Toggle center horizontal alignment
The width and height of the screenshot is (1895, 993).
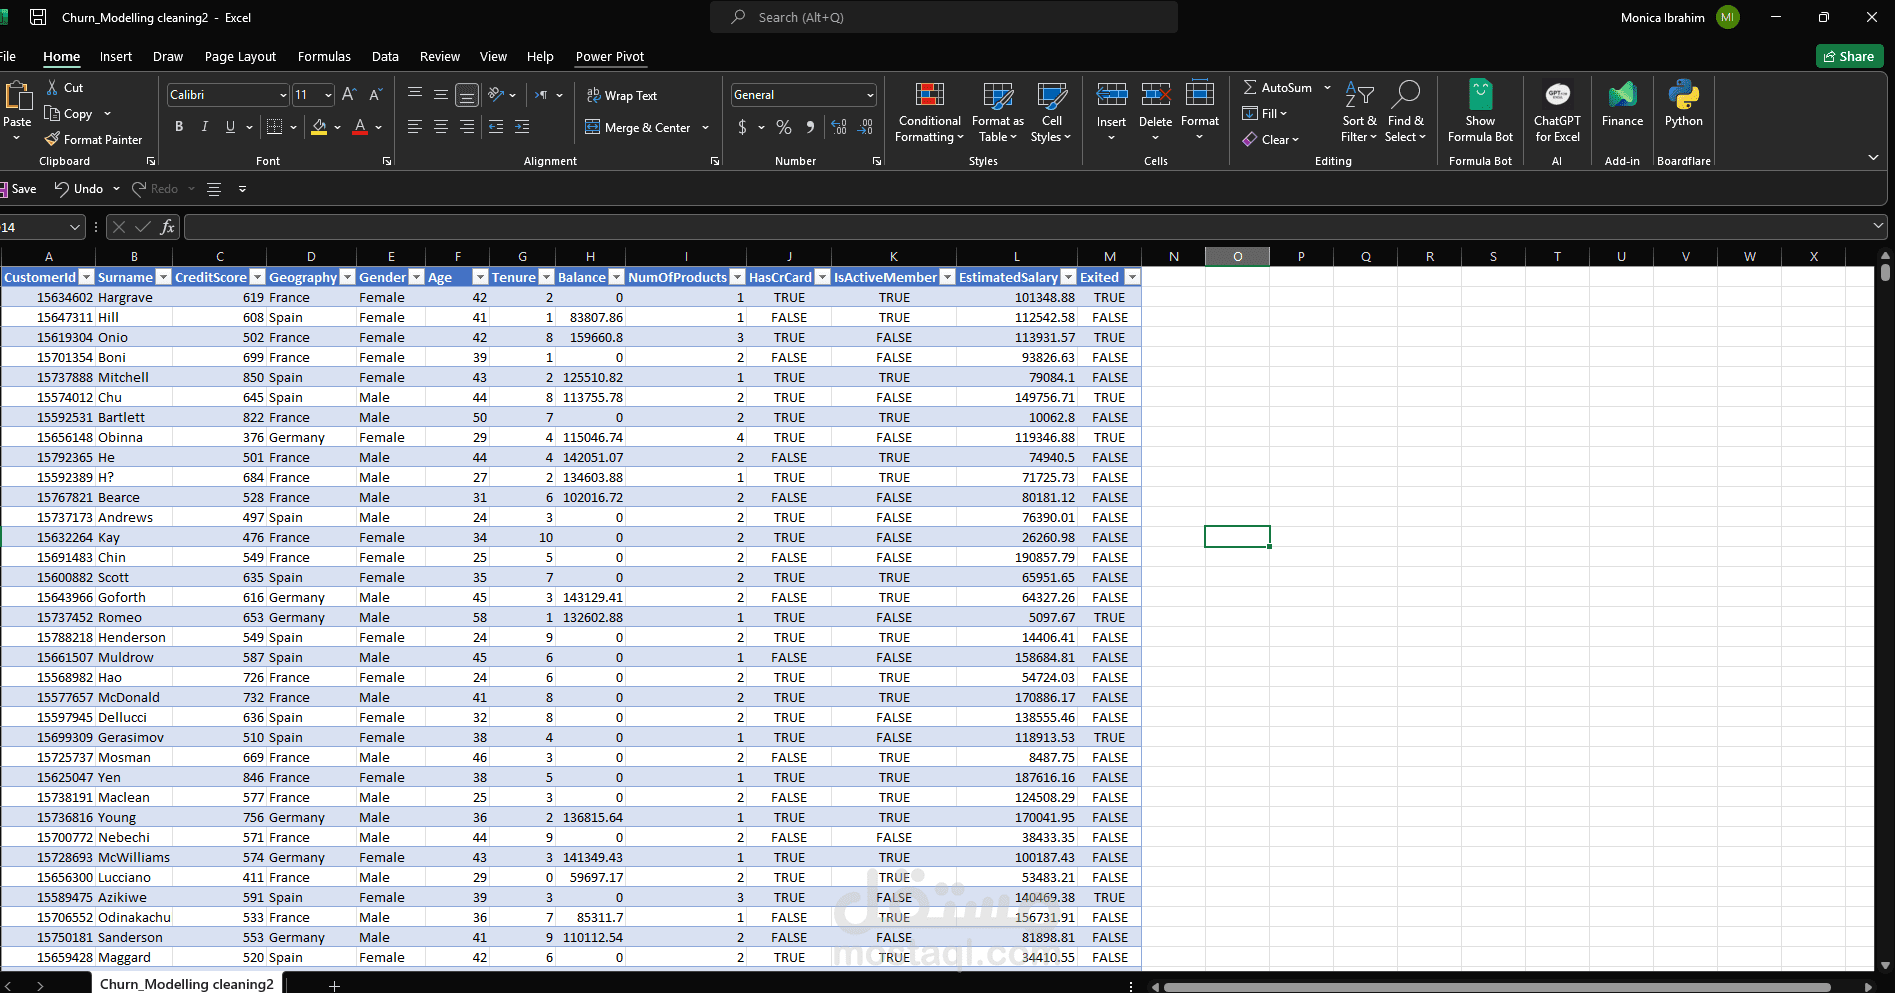(x=441, y=127)
